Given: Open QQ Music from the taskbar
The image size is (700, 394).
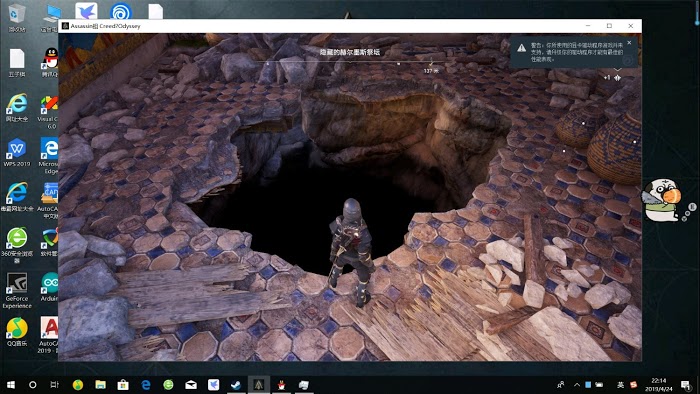Looking at the screenshot, I should pos(78,385).
